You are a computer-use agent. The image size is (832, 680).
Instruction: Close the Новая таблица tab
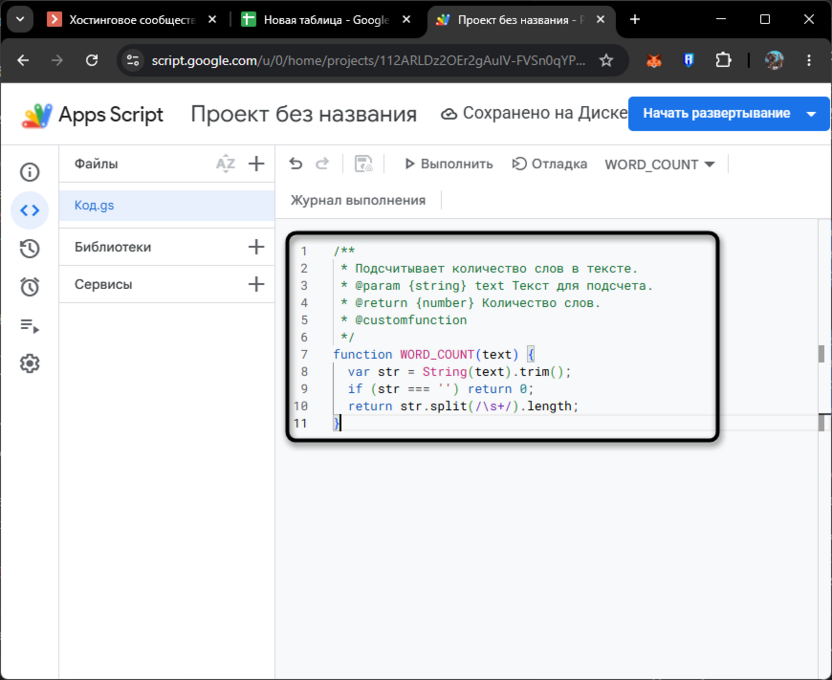pos(406,20)
